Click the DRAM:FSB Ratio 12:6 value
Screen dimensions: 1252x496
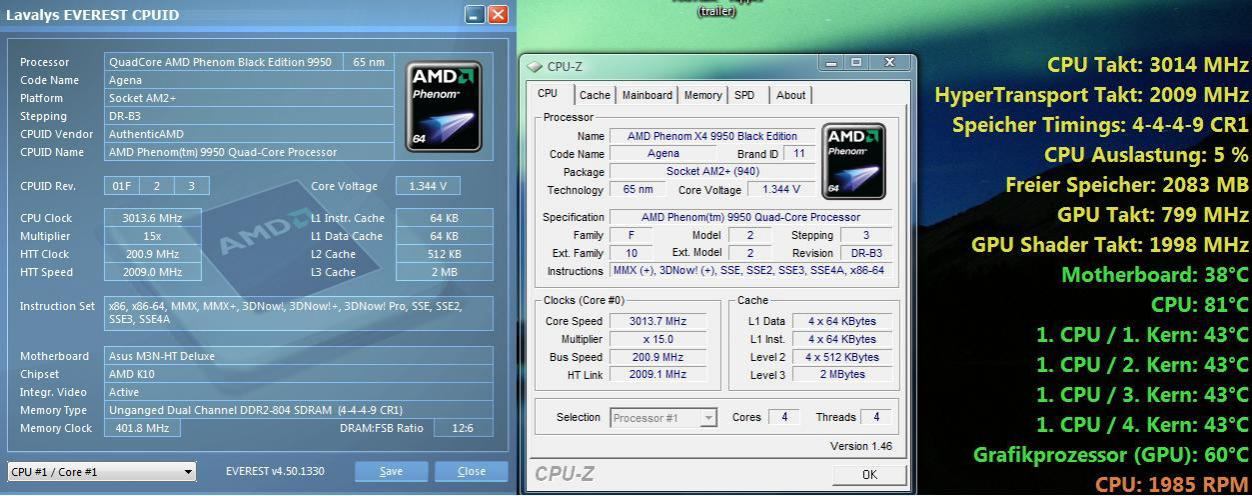463,428
